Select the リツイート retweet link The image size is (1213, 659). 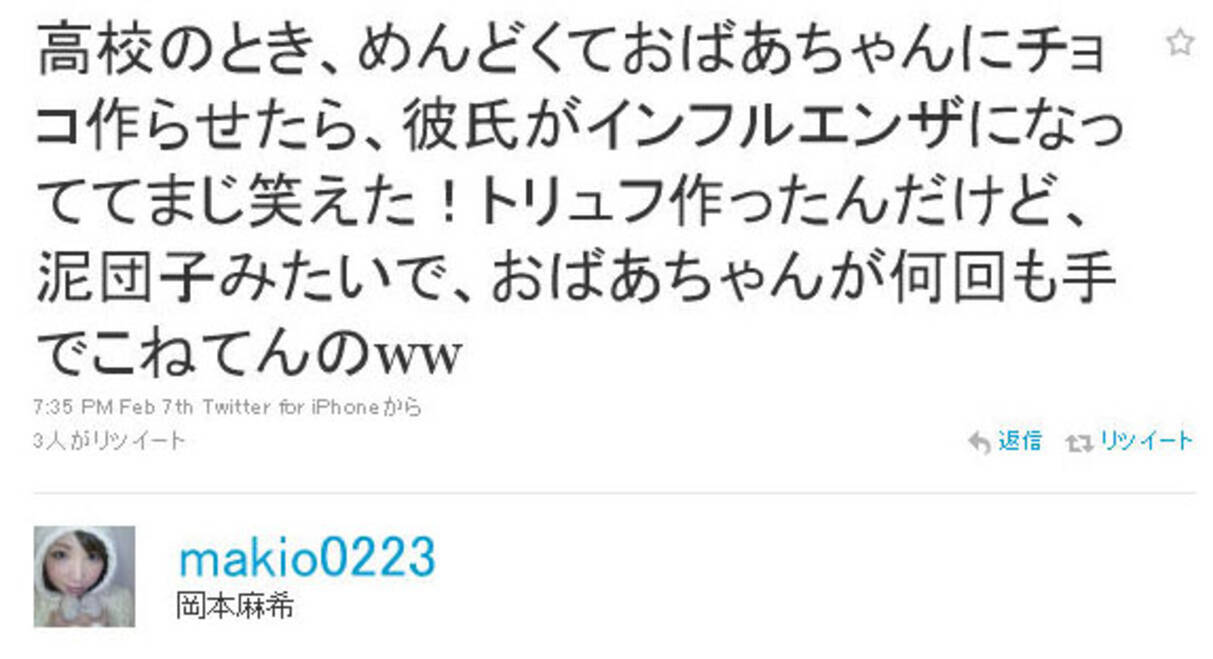coord(1146,441)
